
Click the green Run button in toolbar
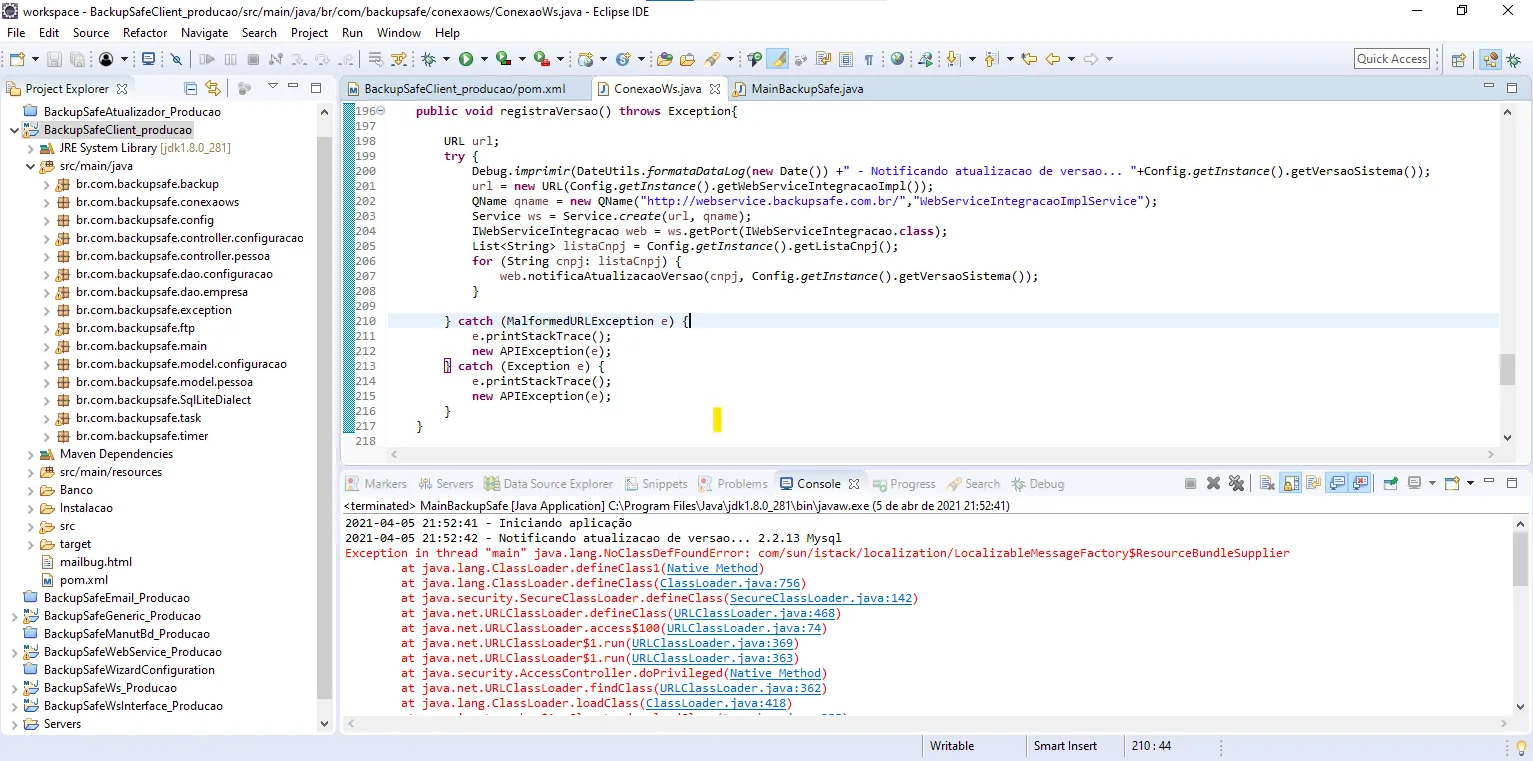466,60
